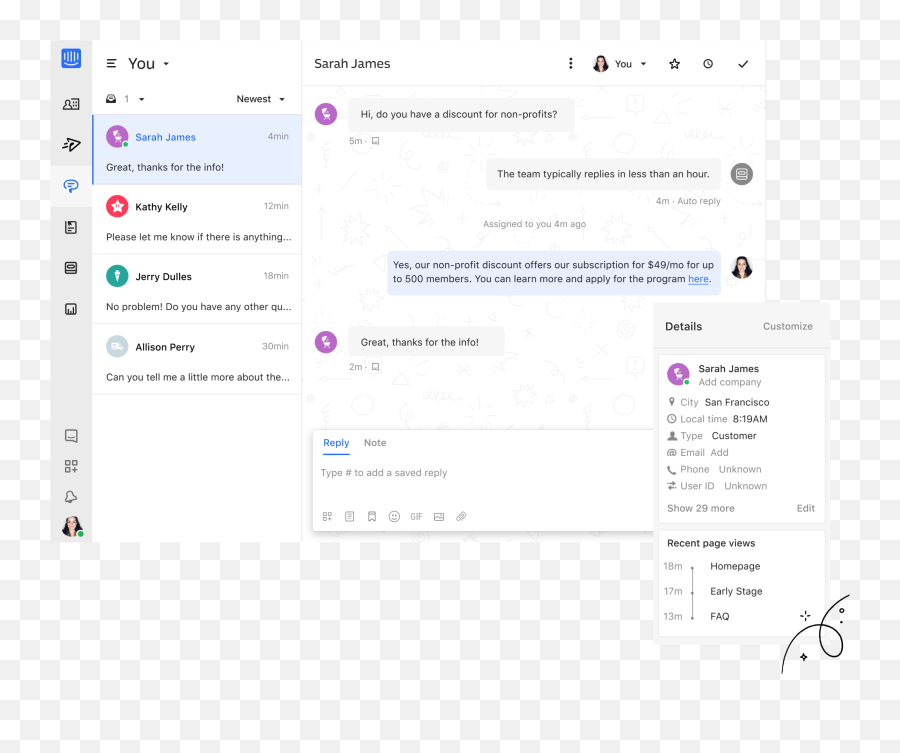Open the assignee You dropdown in header
The height and width of the screenshot is (753, 900).
[x=620, y=64]
